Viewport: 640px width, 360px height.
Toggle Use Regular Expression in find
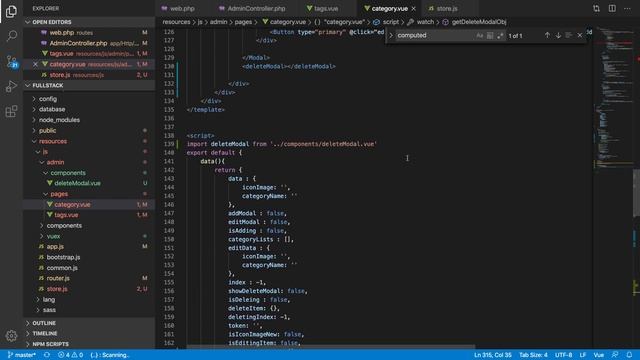(500, 36)
